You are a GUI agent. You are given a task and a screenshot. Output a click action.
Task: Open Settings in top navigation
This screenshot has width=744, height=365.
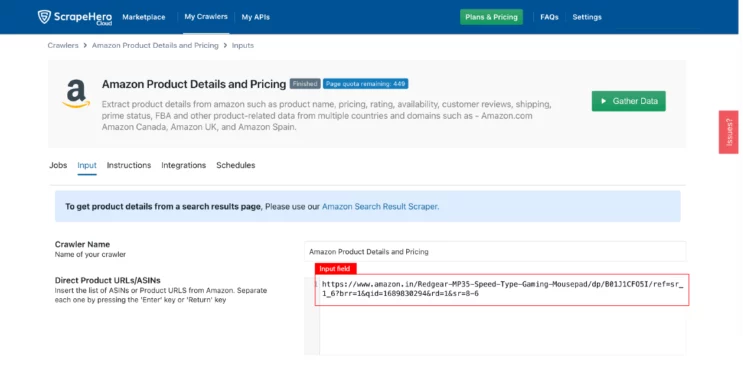586,17
